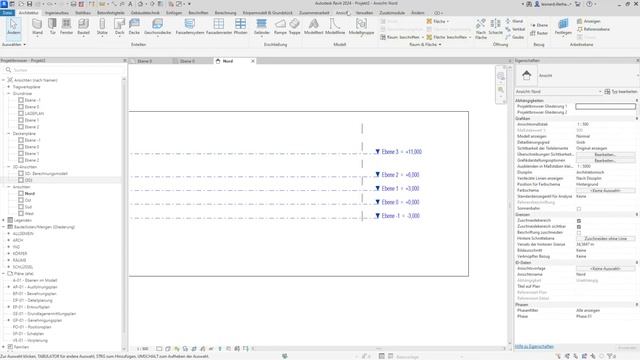
Task: Click the Fassadenraster curtain grid tool
Action: click(x=219, y=27)
